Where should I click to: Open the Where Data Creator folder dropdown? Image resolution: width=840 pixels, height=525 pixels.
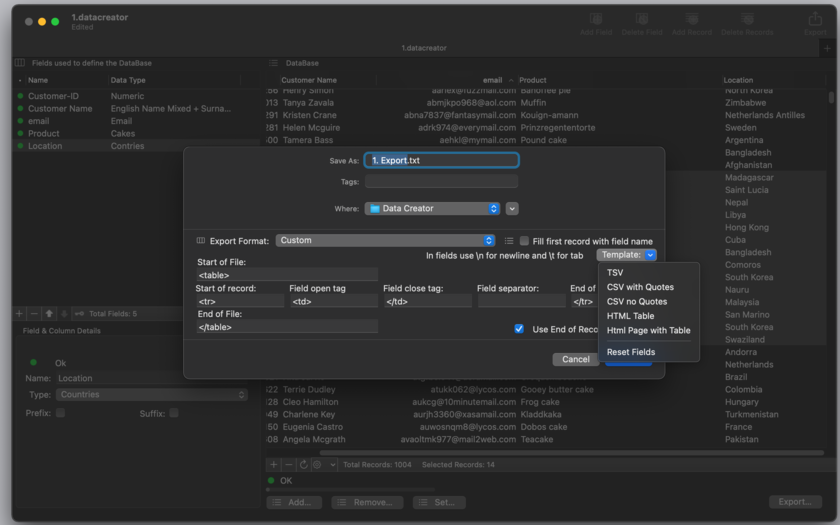pyautogui.click(x=432, y=208)
